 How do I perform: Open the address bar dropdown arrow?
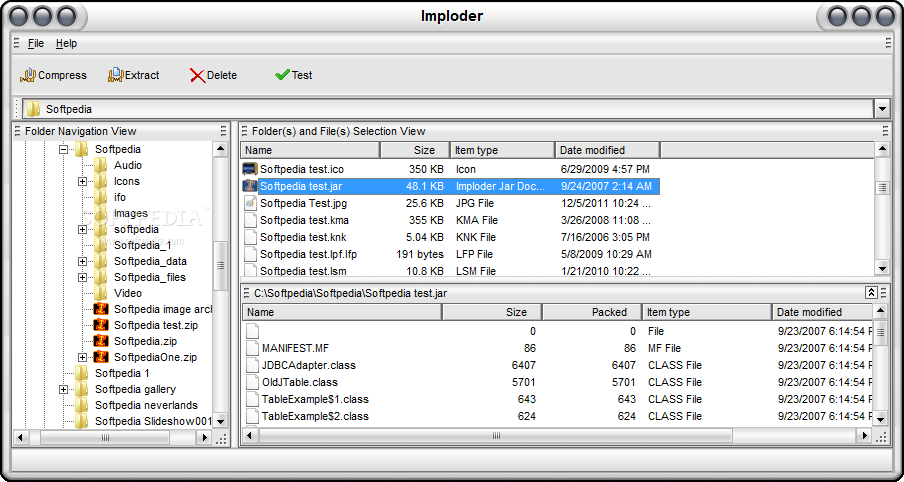click(882, 109)
